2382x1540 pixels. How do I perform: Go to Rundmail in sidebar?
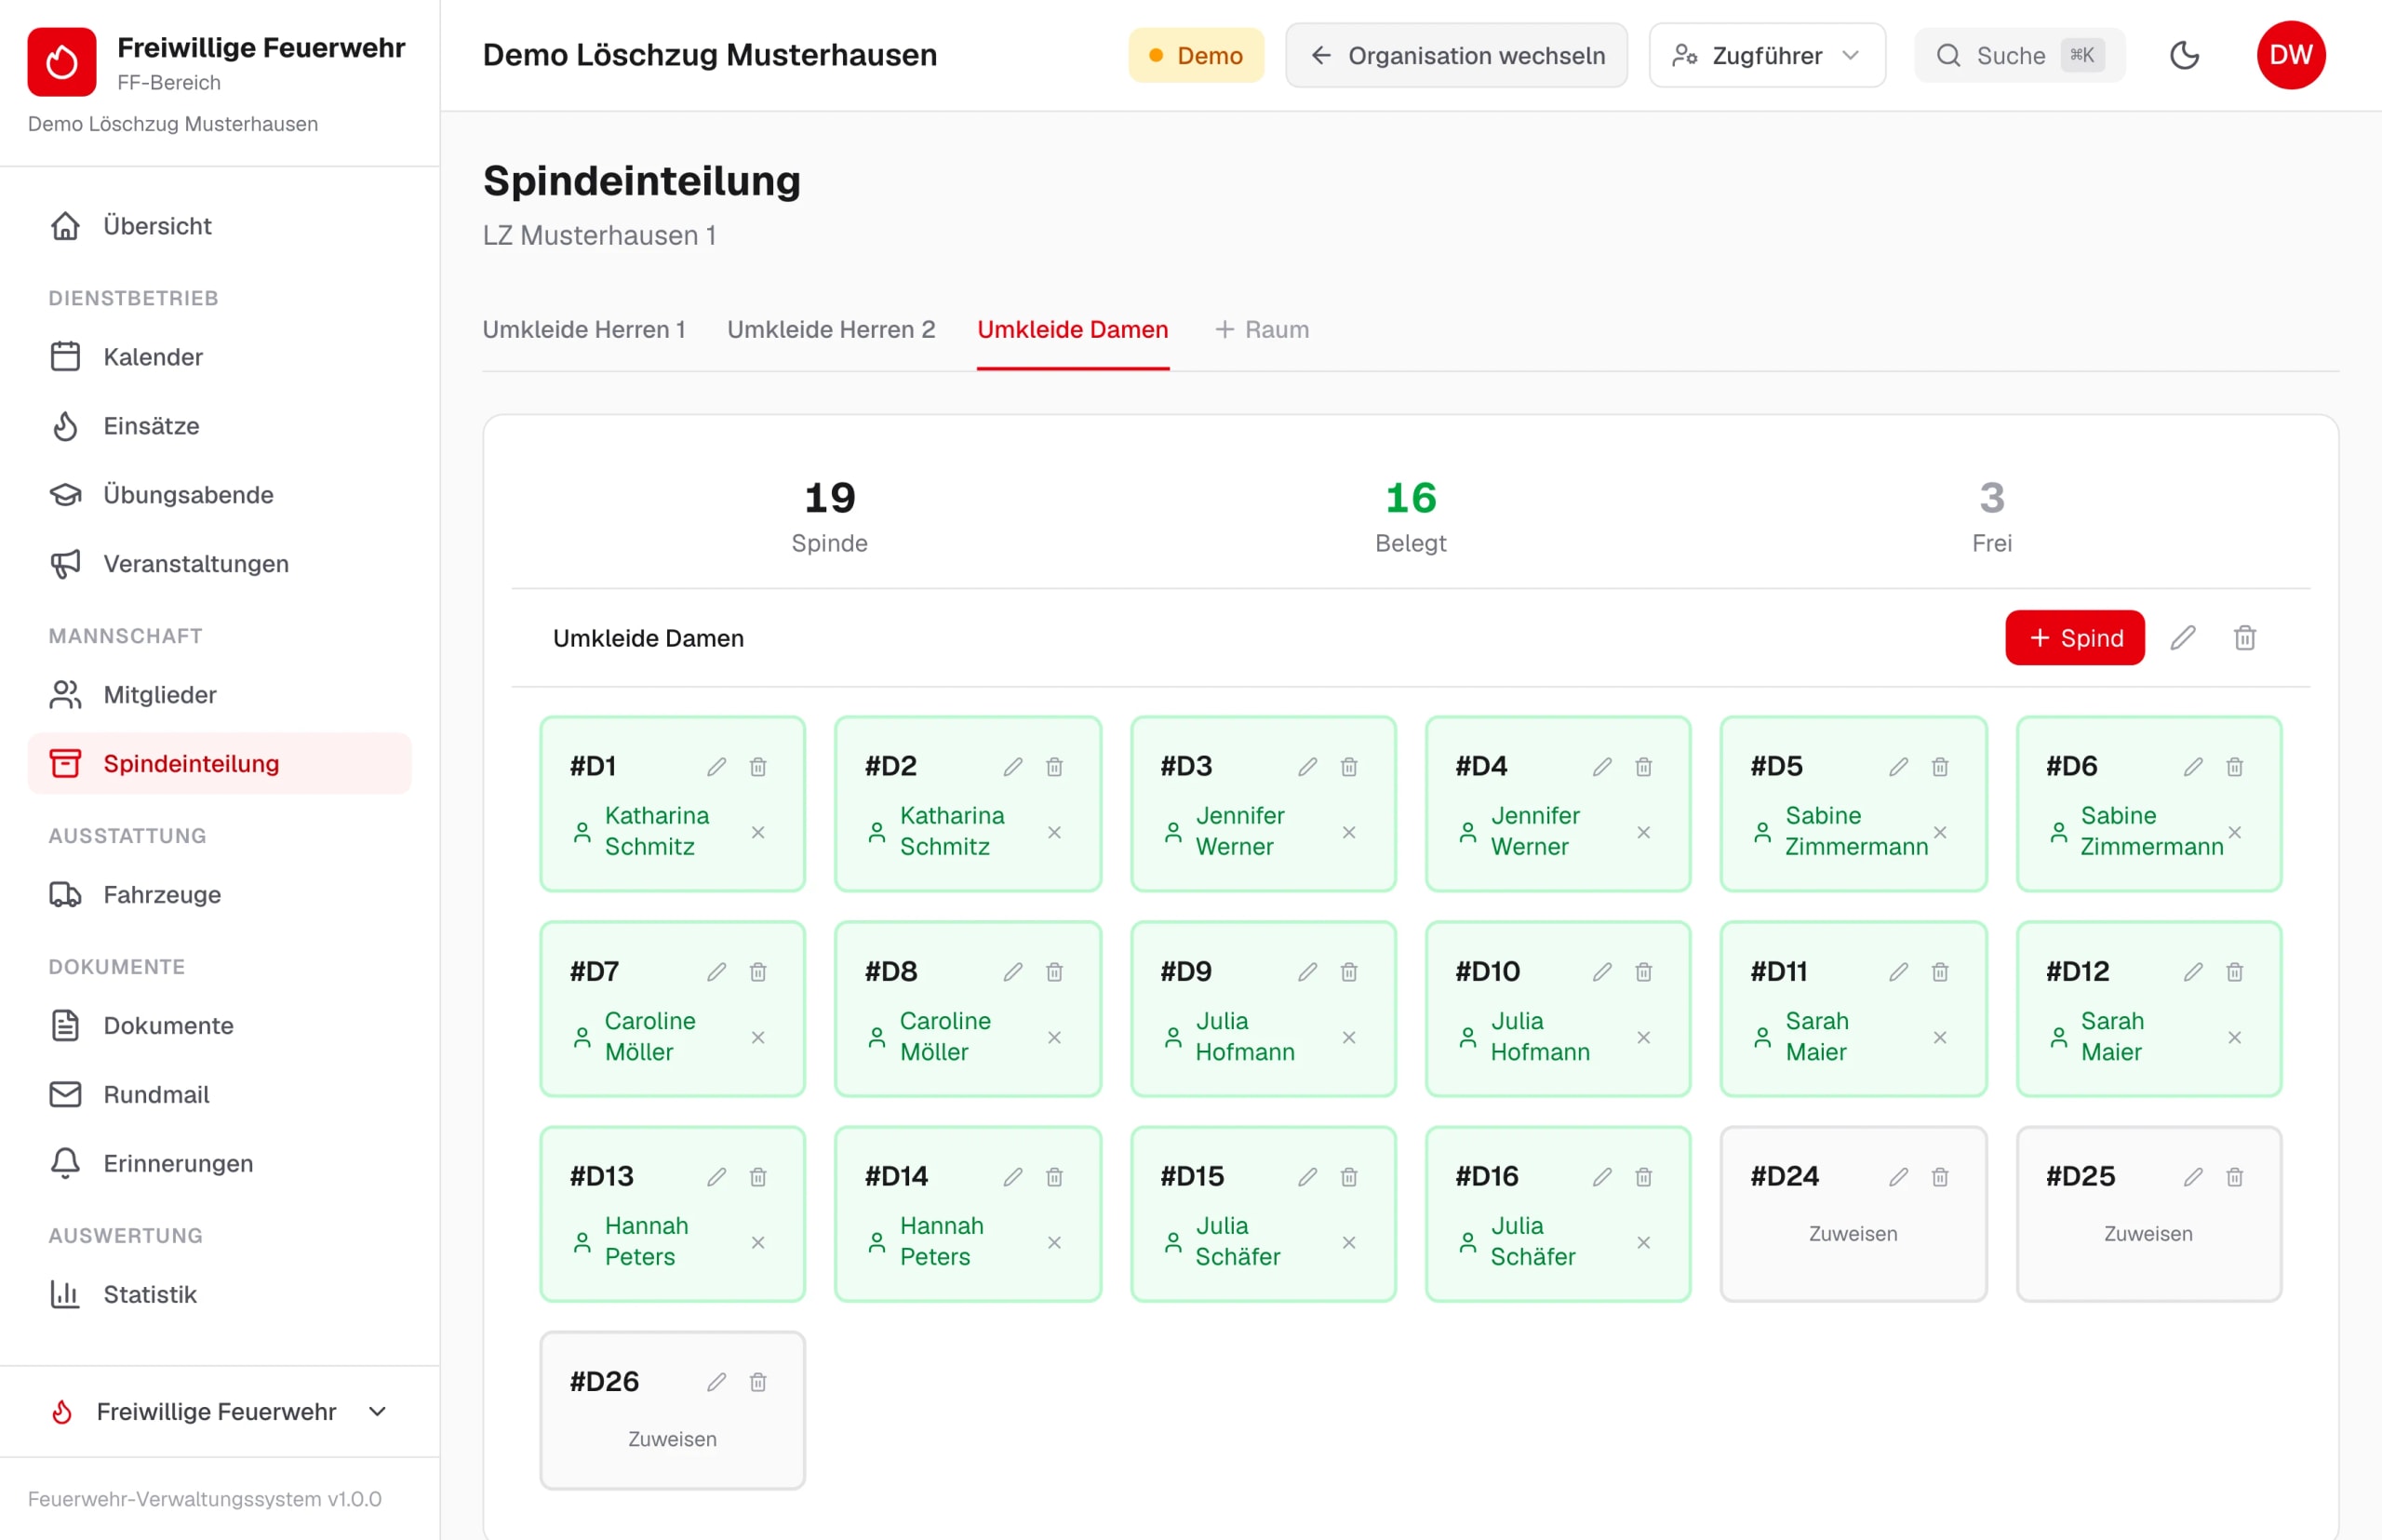220,1095
